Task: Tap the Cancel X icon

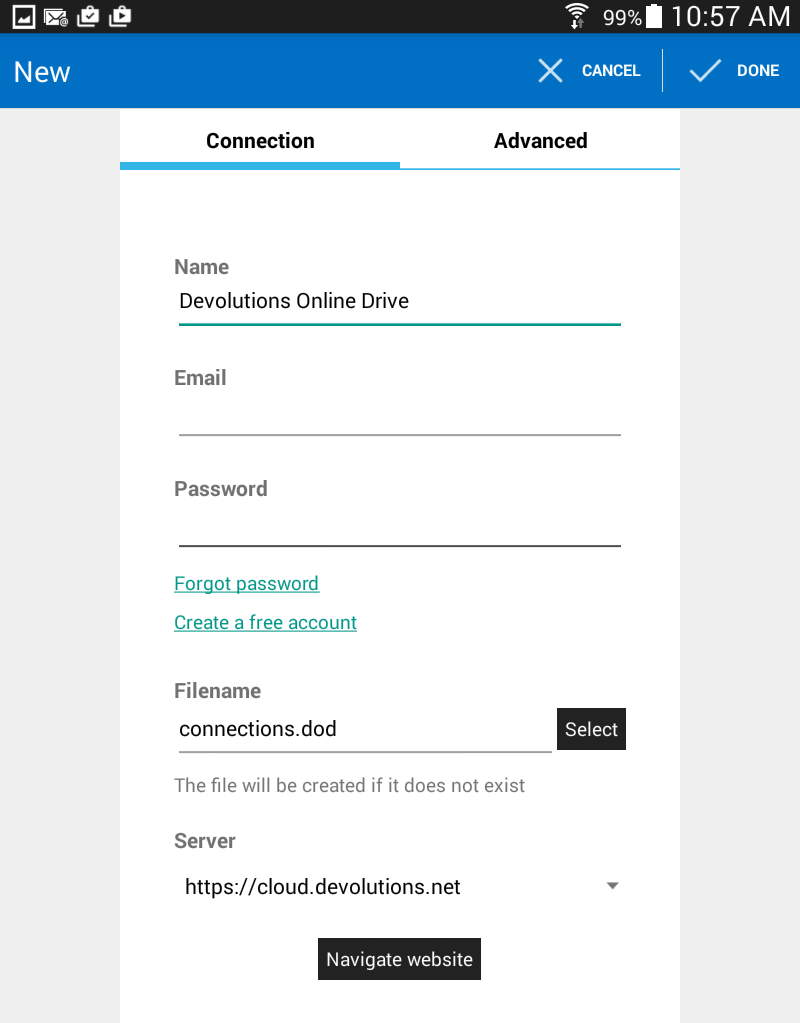Action: point(551,70)
